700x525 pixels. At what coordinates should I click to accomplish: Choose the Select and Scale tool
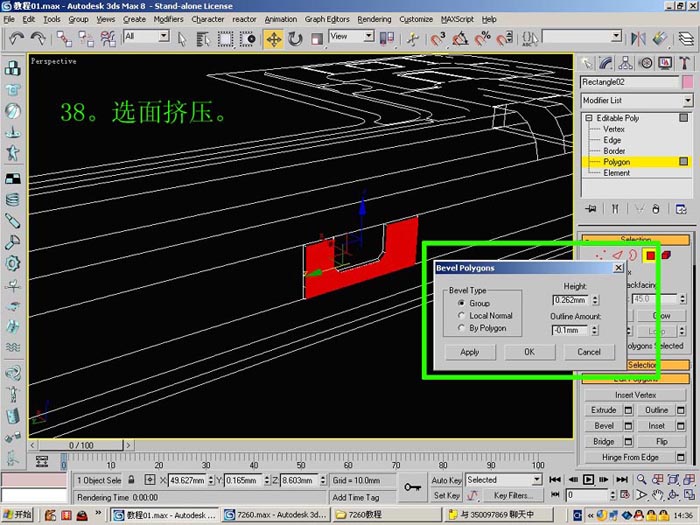point(317,39)
